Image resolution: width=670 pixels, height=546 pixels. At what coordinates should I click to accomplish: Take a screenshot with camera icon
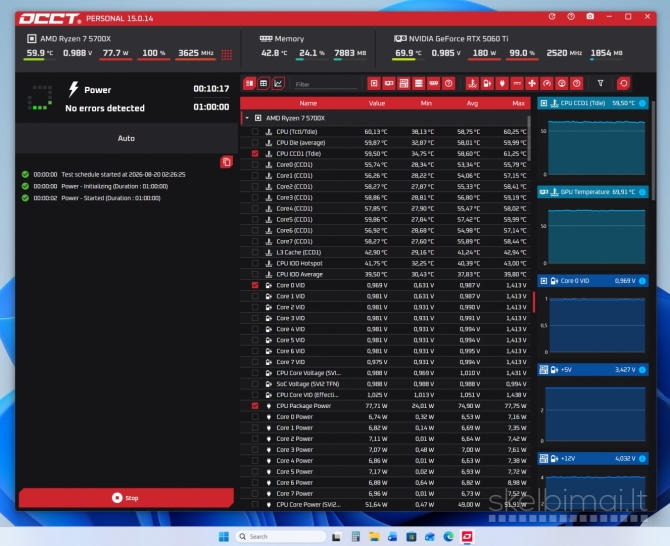[590, 17]
